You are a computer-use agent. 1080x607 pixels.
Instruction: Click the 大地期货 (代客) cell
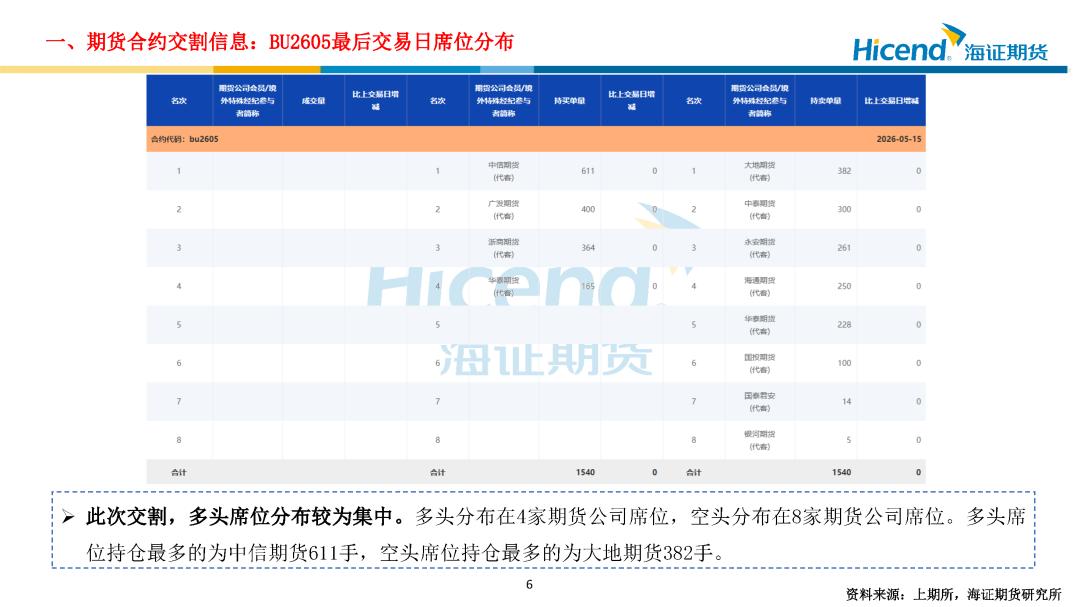tap(760, 172)
